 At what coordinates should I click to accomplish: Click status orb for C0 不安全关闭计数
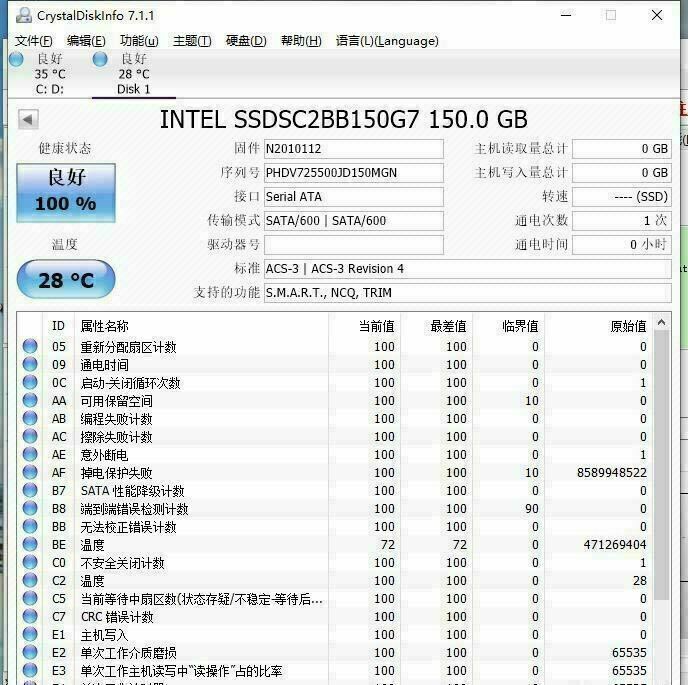pos(30,562)
